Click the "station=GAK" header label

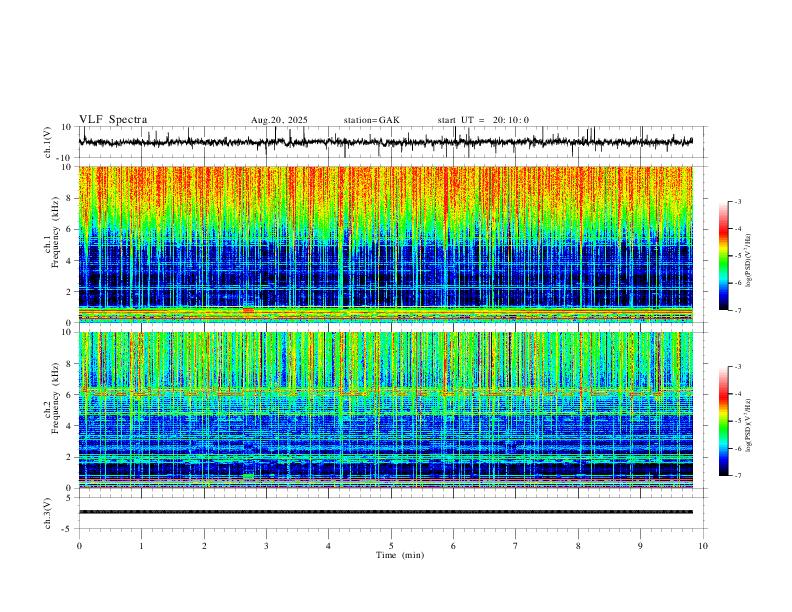click(x=371, y=120)
